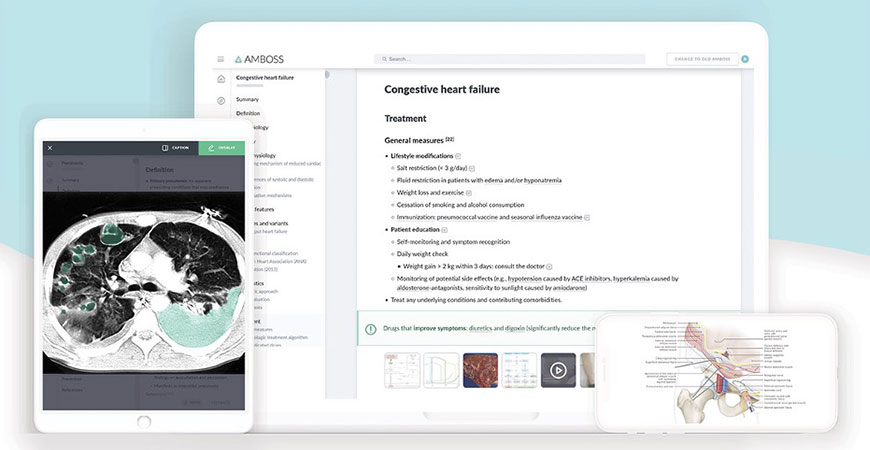Image resolution: width=870 pixels, height=450 pixels.
Task: Click the compass icon in laptop sidebar
Action: (221, 100)
